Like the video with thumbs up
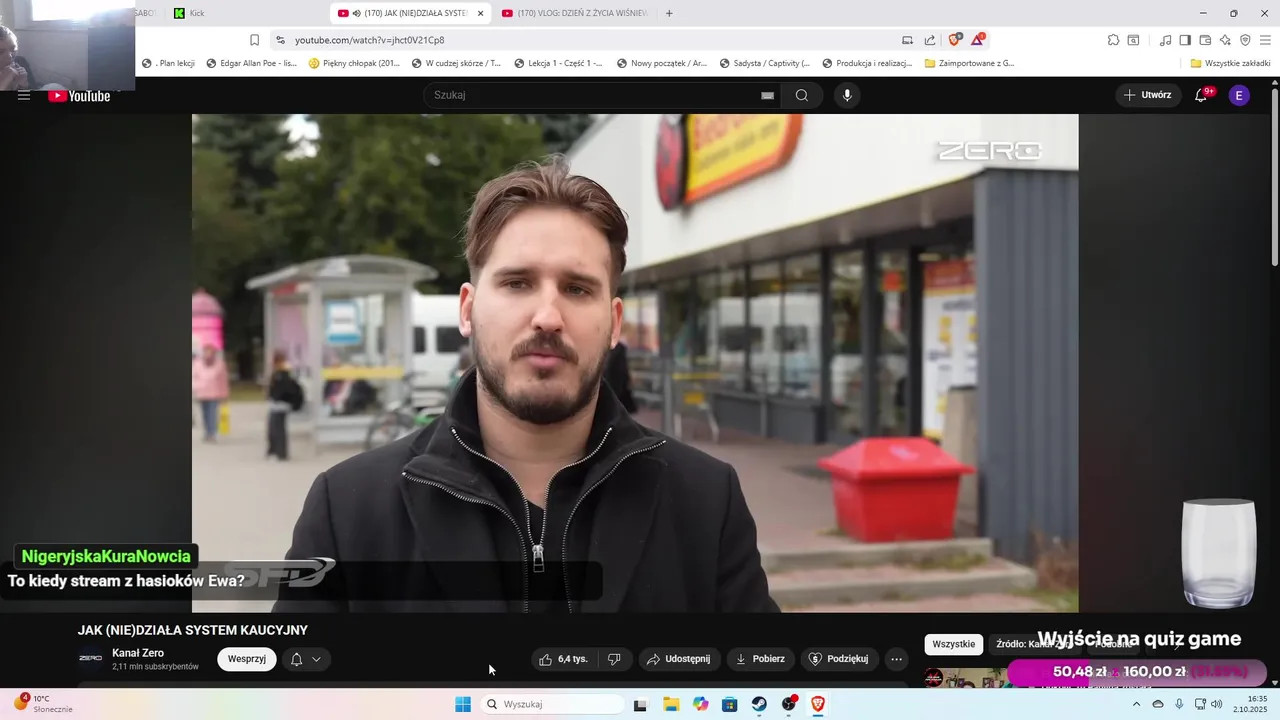Viewport: 1280px width, 720px height. pyautogui.click(x=564, y=659)
